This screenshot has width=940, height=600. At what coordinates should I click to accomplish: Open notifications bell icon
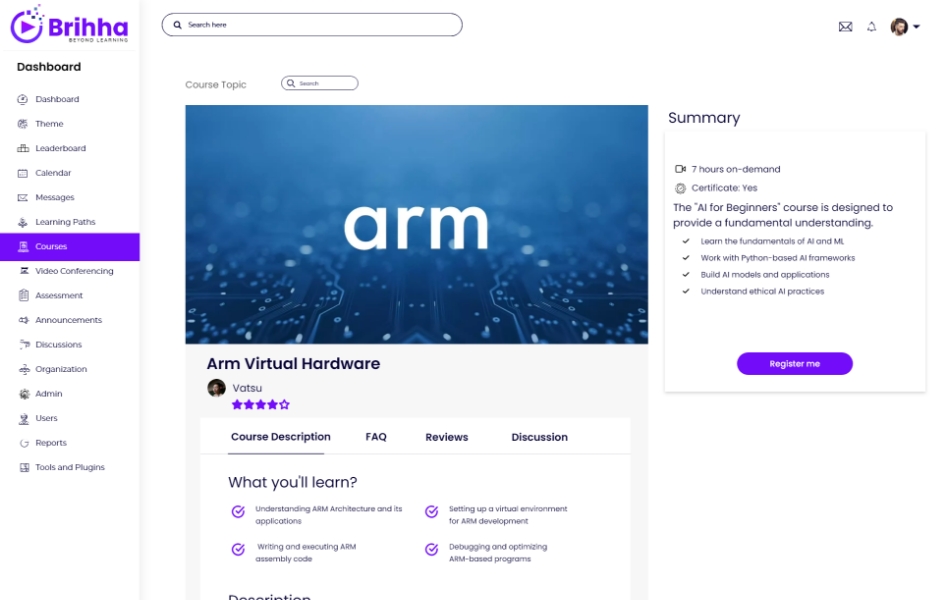tap(872, 26)
